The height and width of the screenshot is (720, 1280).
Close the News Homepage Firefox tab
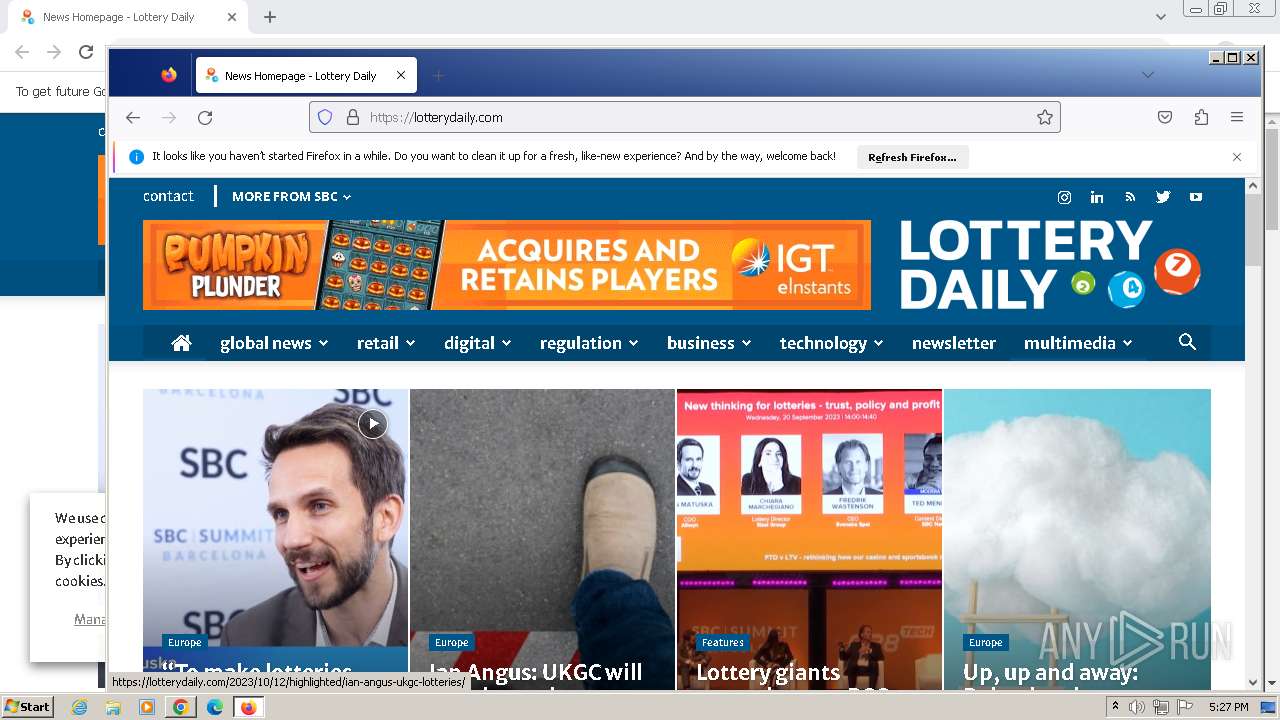[401, 75]
